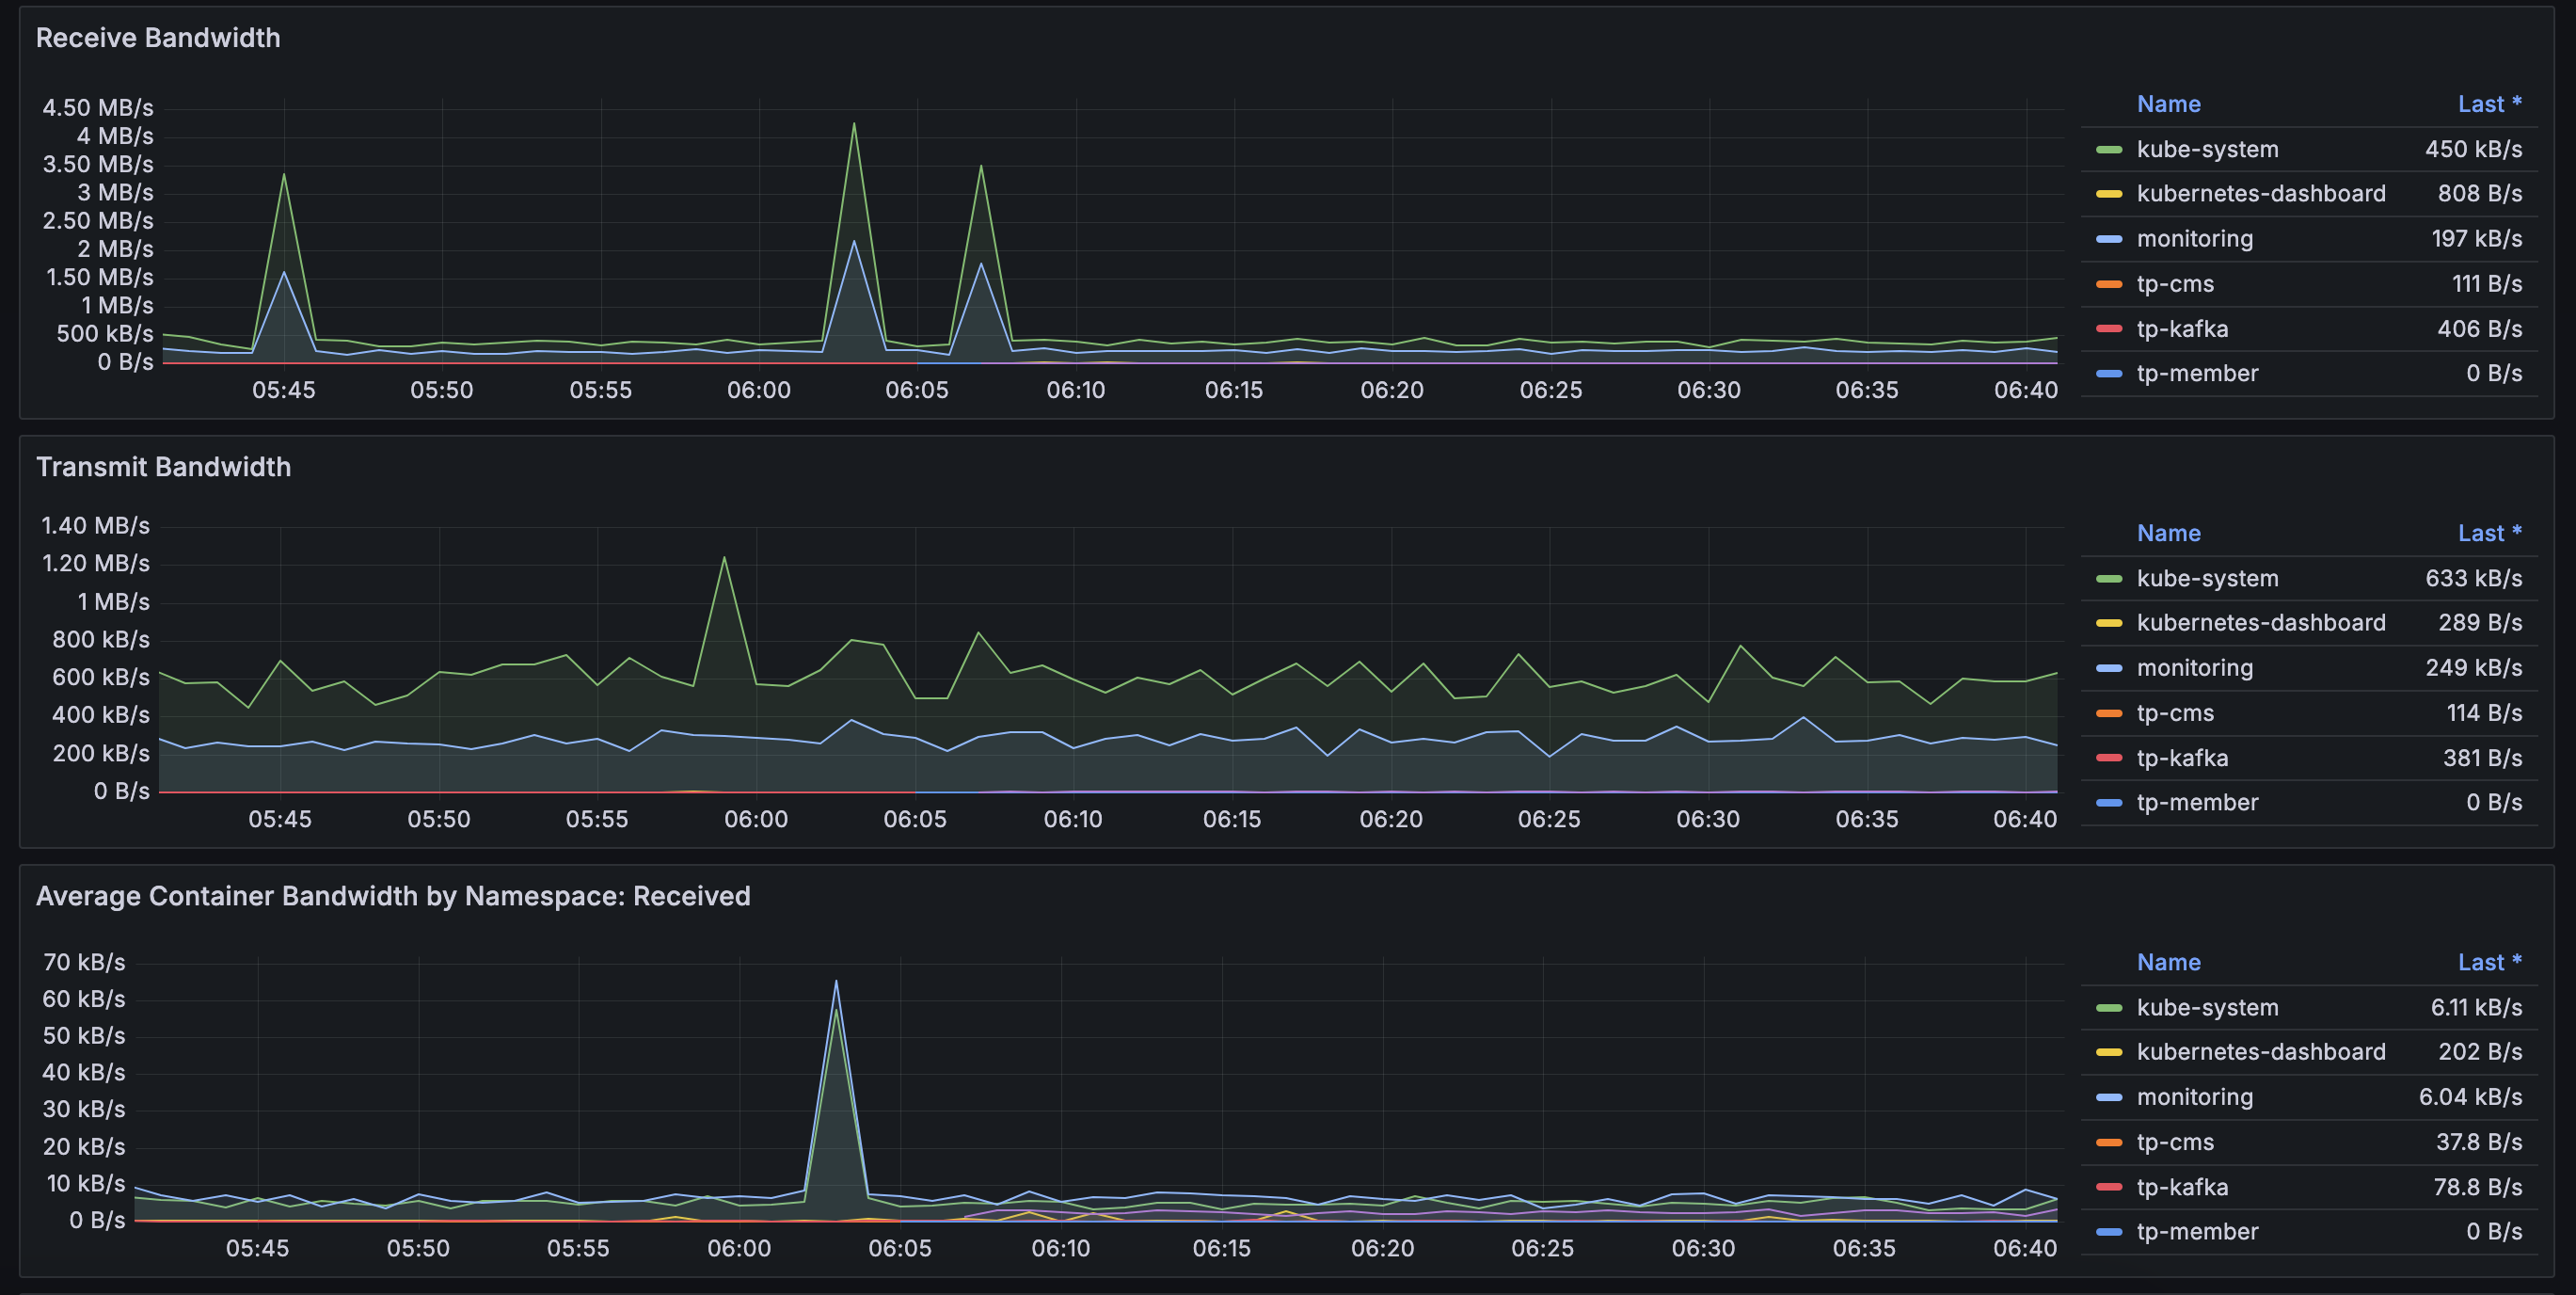Toggle kube-system series in Transmit Bandwidth legend
Screen dimensions: 2576x1295
pos(2207,578)
